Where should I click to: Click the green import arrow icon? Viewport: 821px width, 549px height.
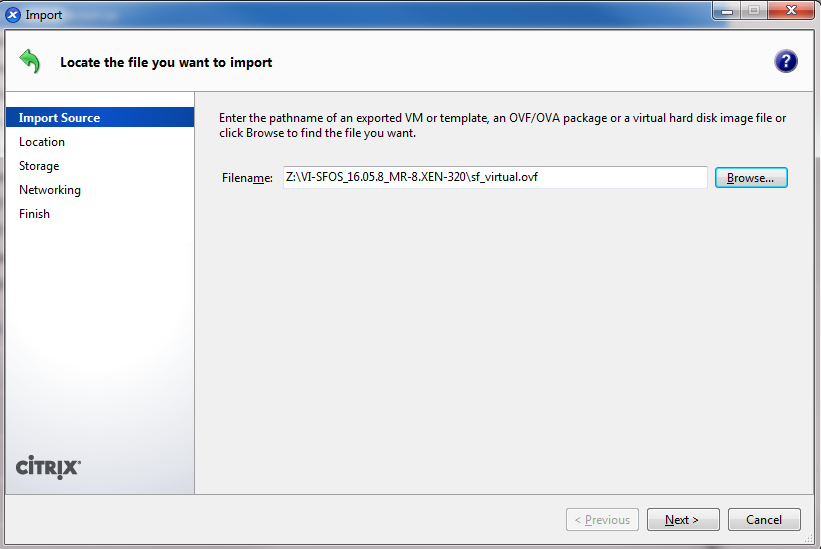pos(30,62)
